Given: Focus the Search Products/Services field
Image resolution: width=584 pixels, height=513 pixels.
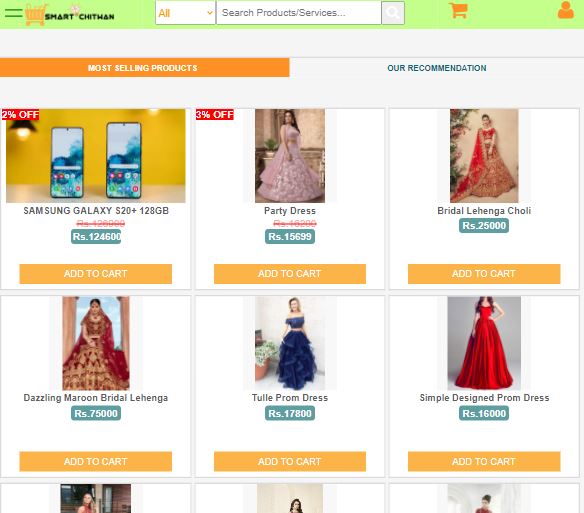Looking at the screenshot, I should coord(299,13).
